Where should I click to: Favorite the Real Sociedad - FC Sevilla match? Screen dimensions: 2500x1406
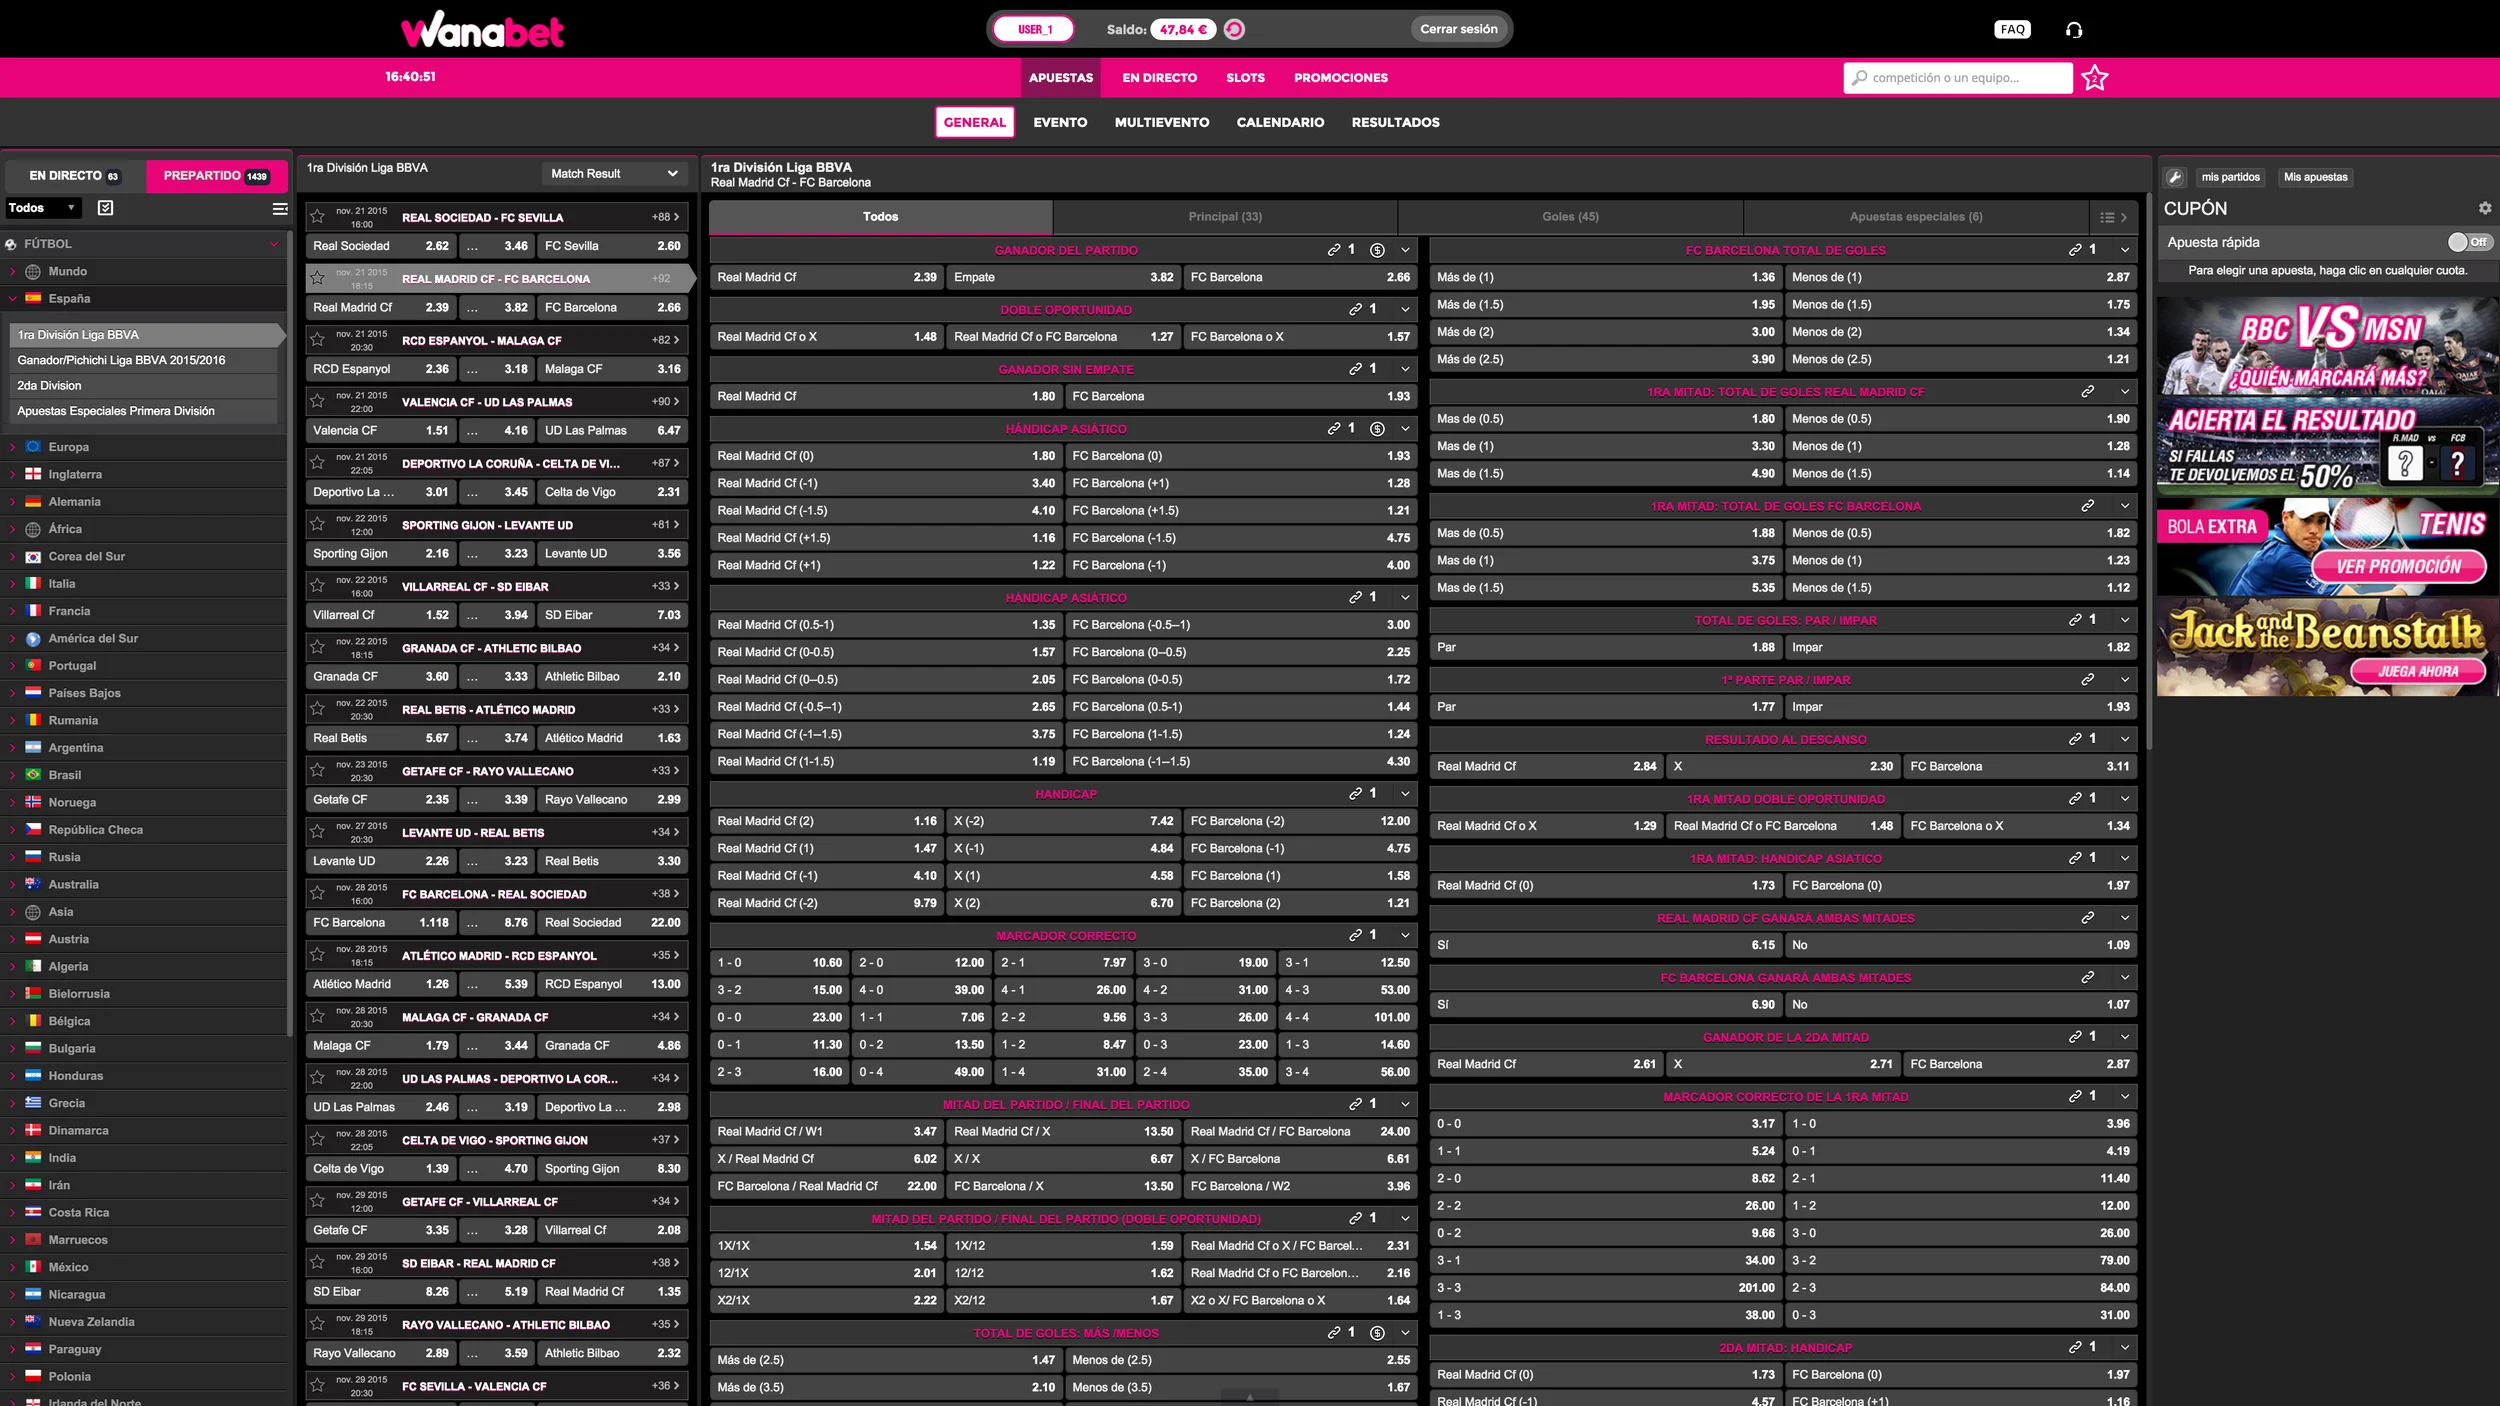point(318,216)
